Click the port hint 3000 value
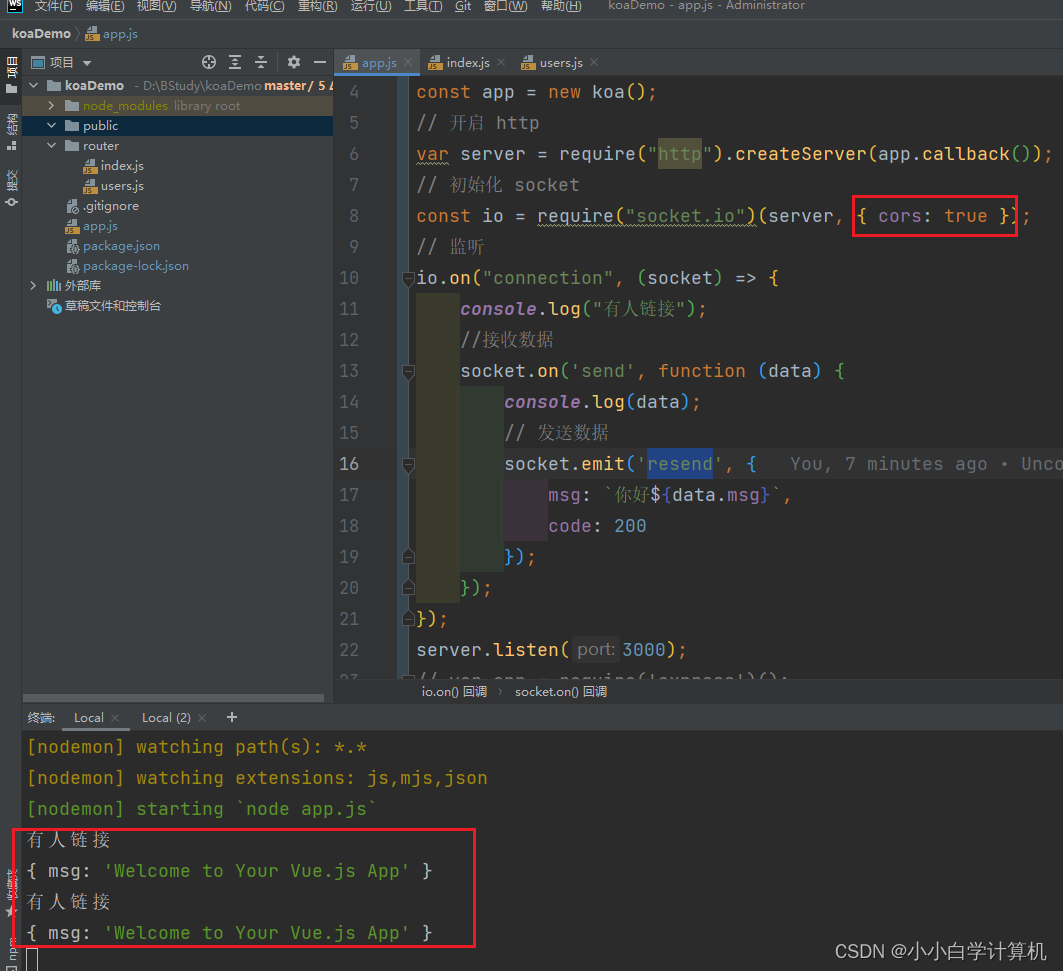The height and width of the screenshot is (971, 1063). (643, 650)
